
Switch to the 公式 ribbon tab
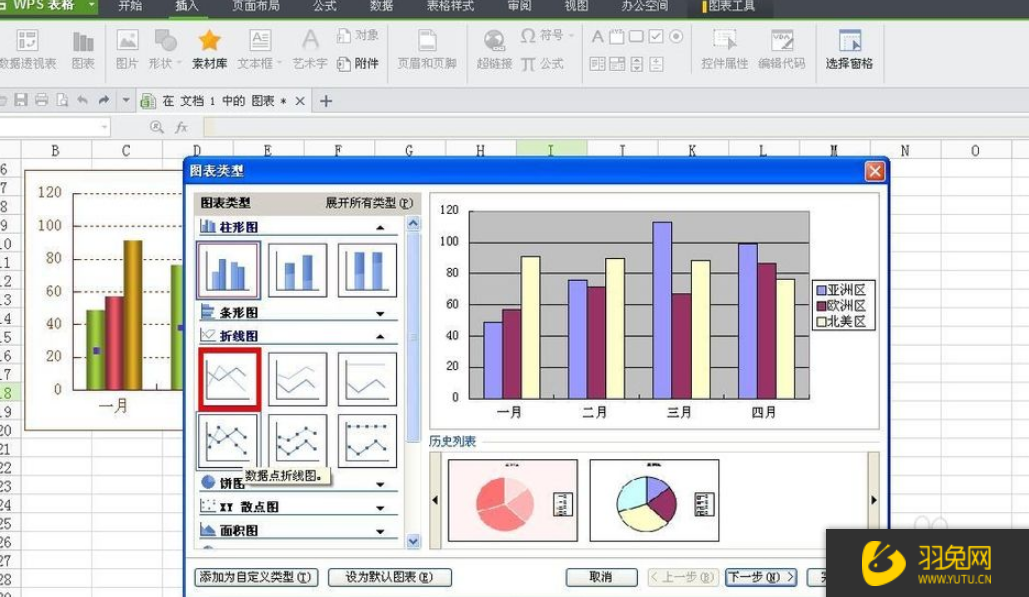point(324,7)
